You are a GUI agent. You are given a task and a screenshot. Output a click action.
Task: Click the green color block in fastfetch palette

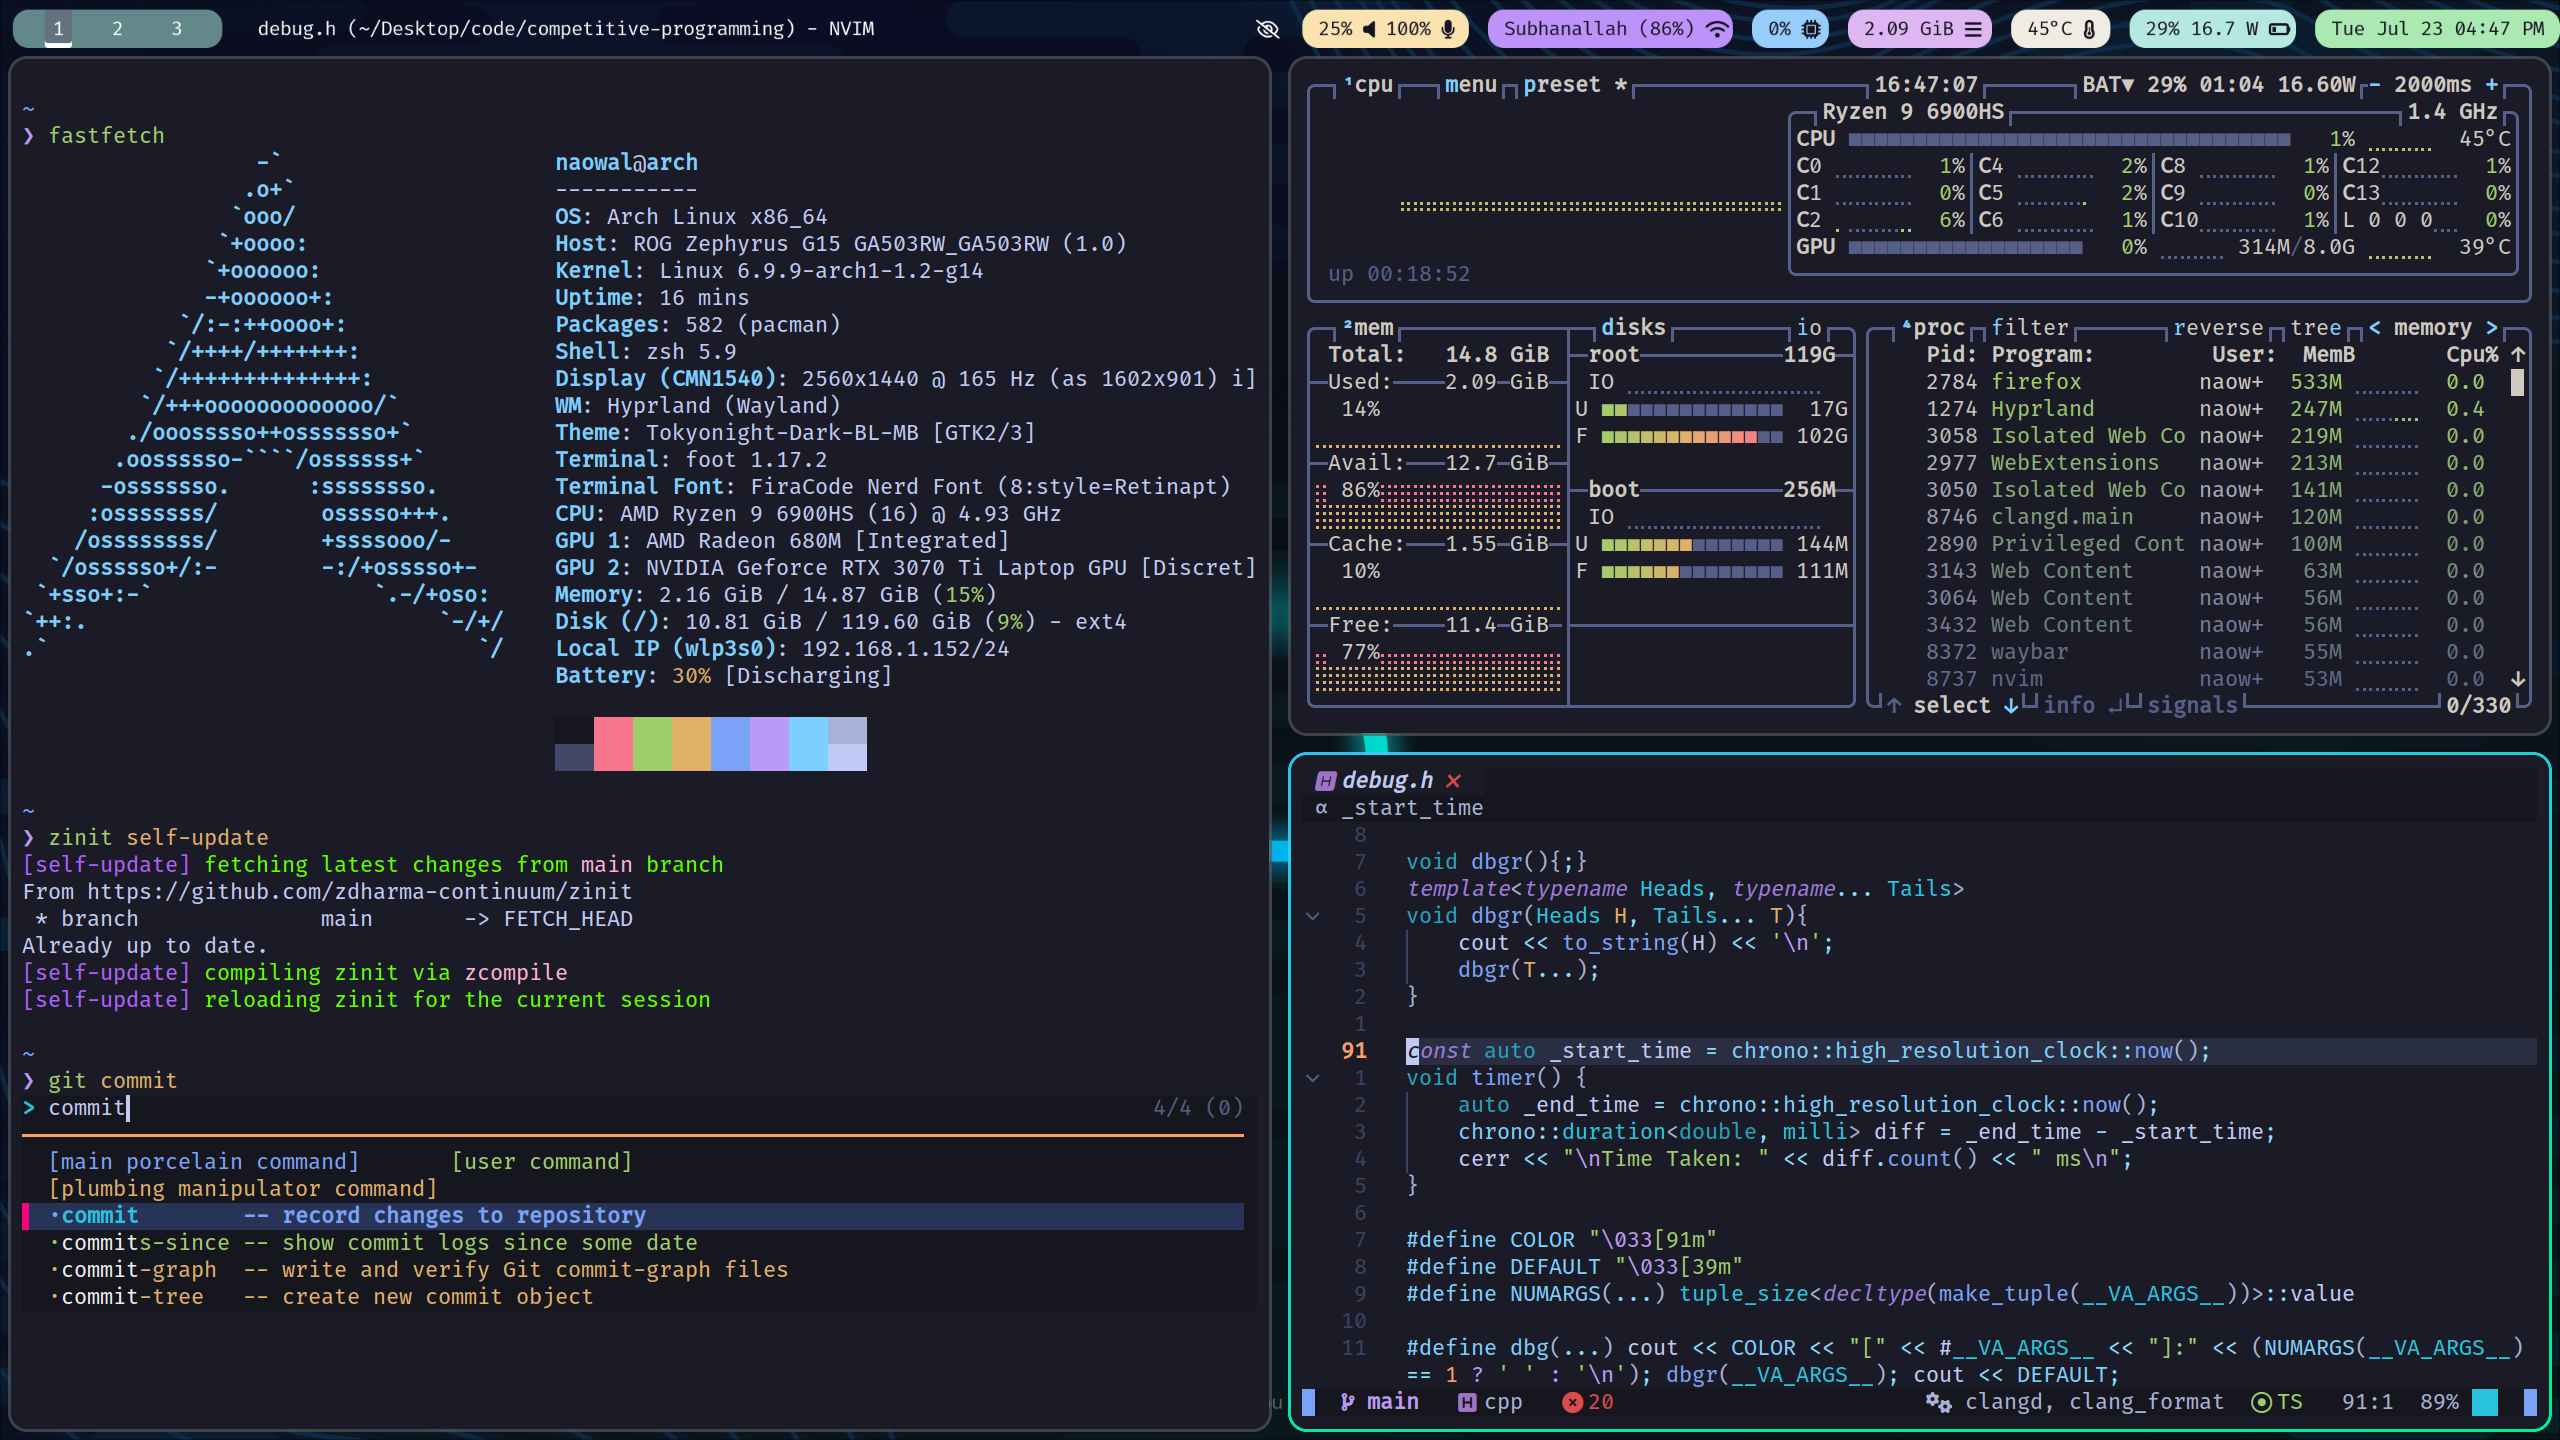[652, 744]
